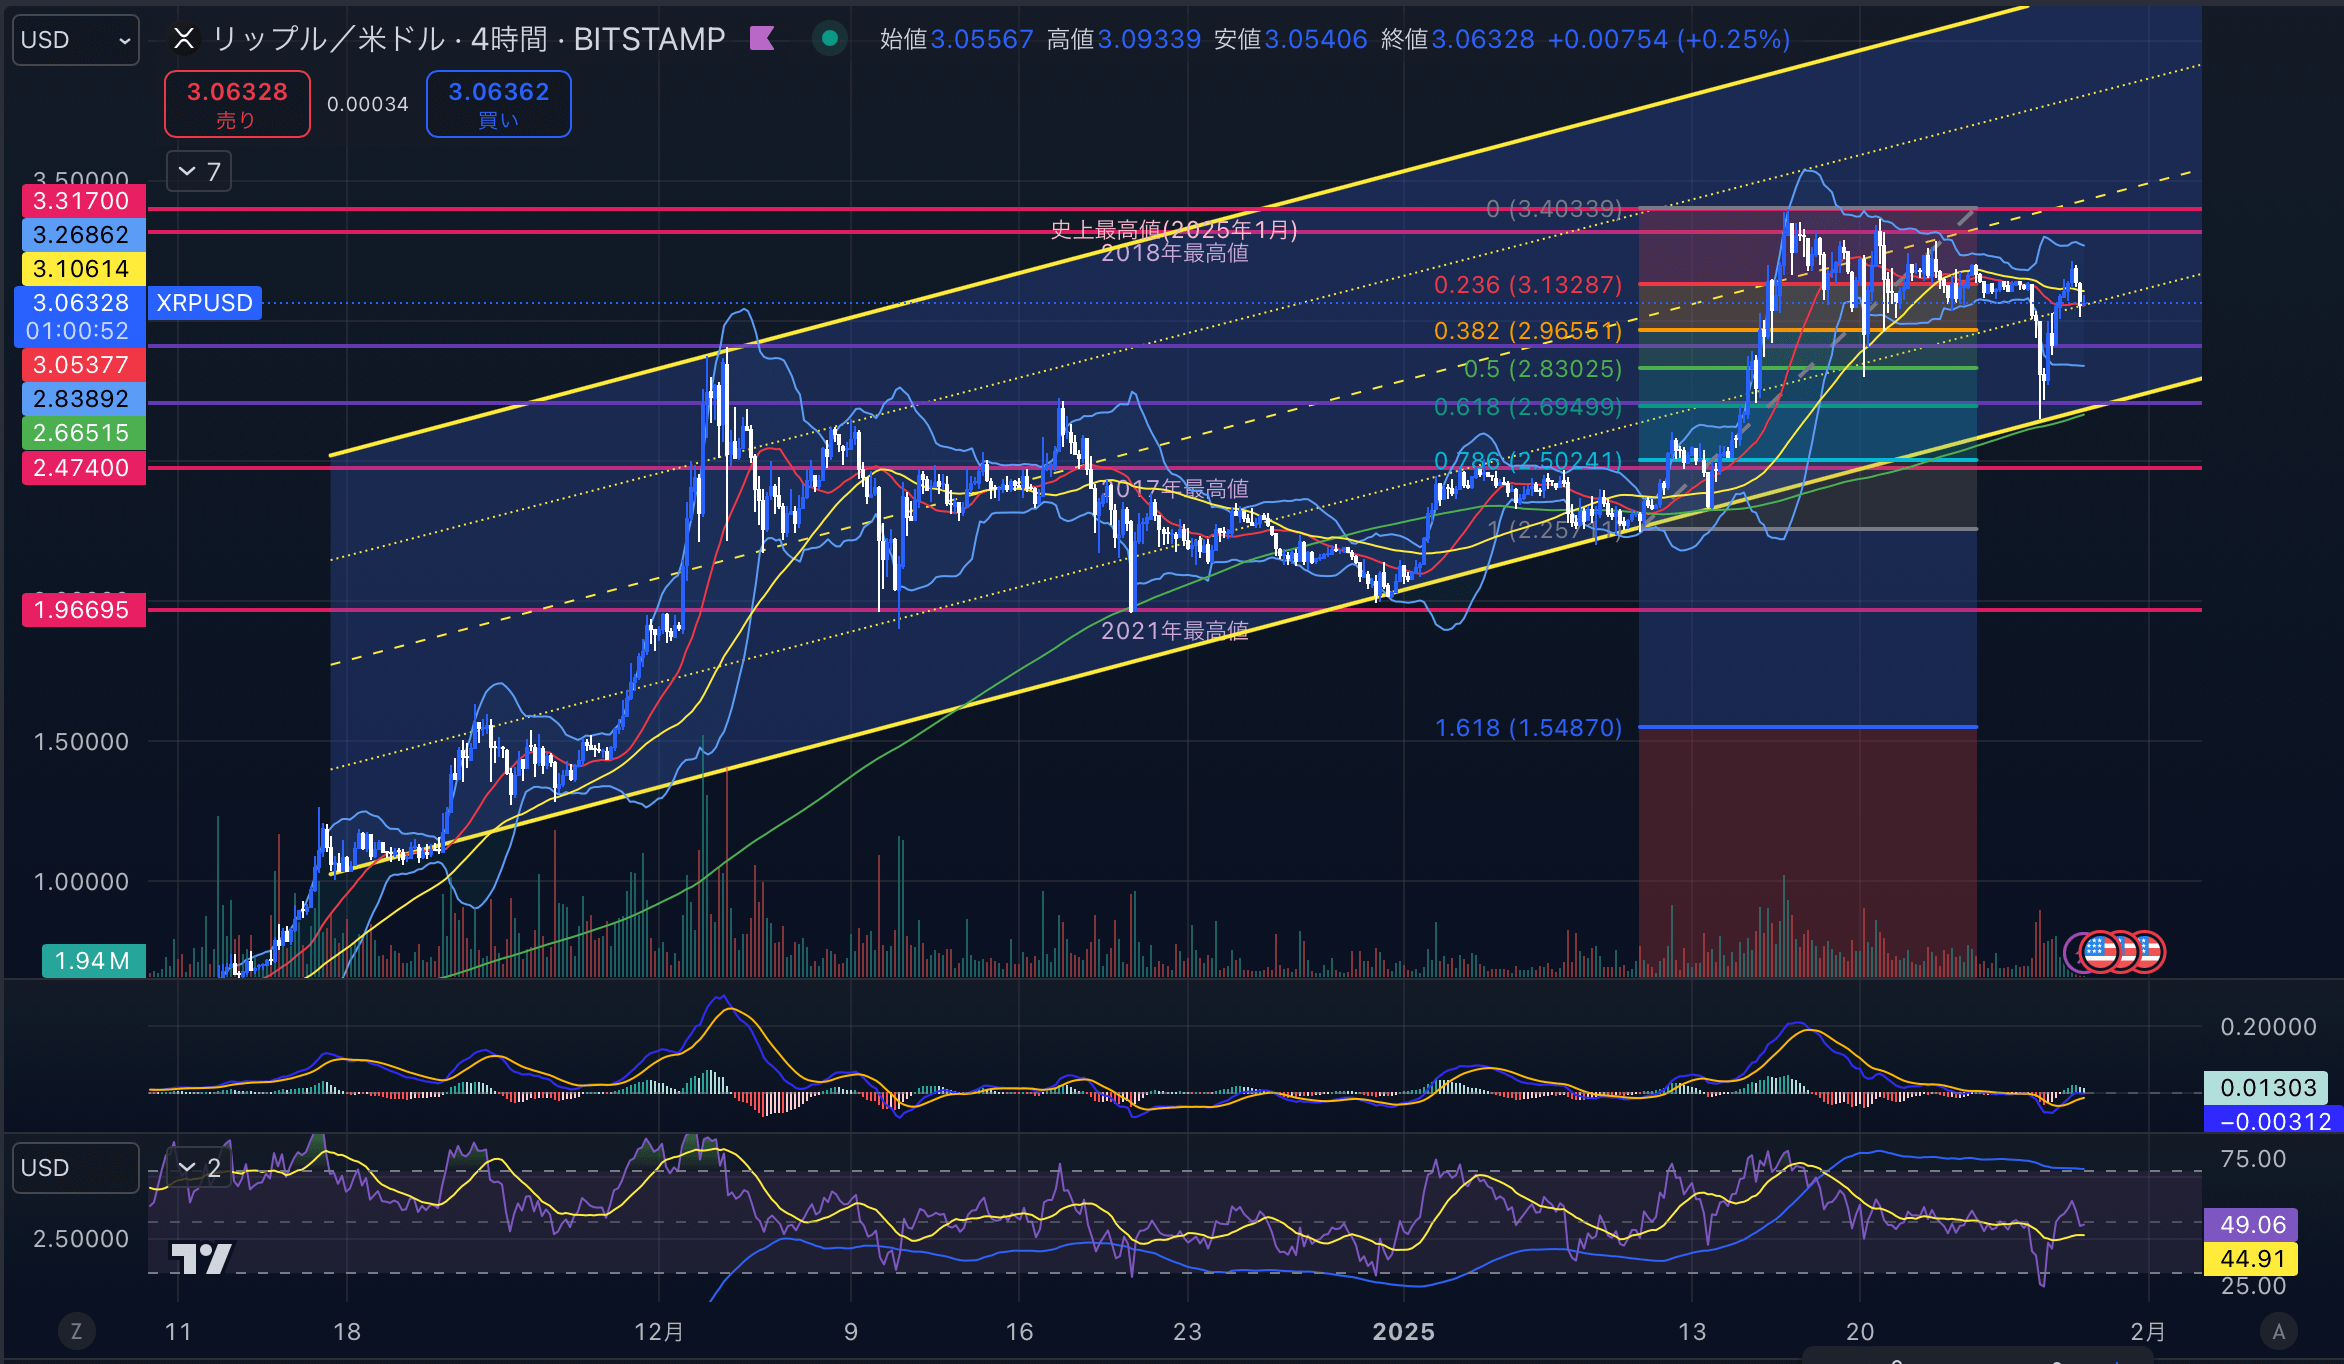
Task: Select Fibonacci level 1.618 (1.54870) label
Action: 1528,728
